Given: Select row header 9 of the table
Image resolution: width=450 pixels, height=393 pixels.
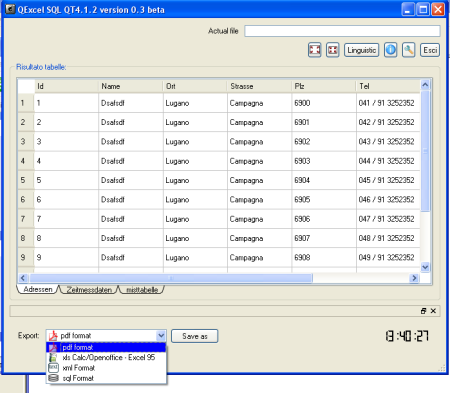Looking at the screenshot, I should coord(26,257).
